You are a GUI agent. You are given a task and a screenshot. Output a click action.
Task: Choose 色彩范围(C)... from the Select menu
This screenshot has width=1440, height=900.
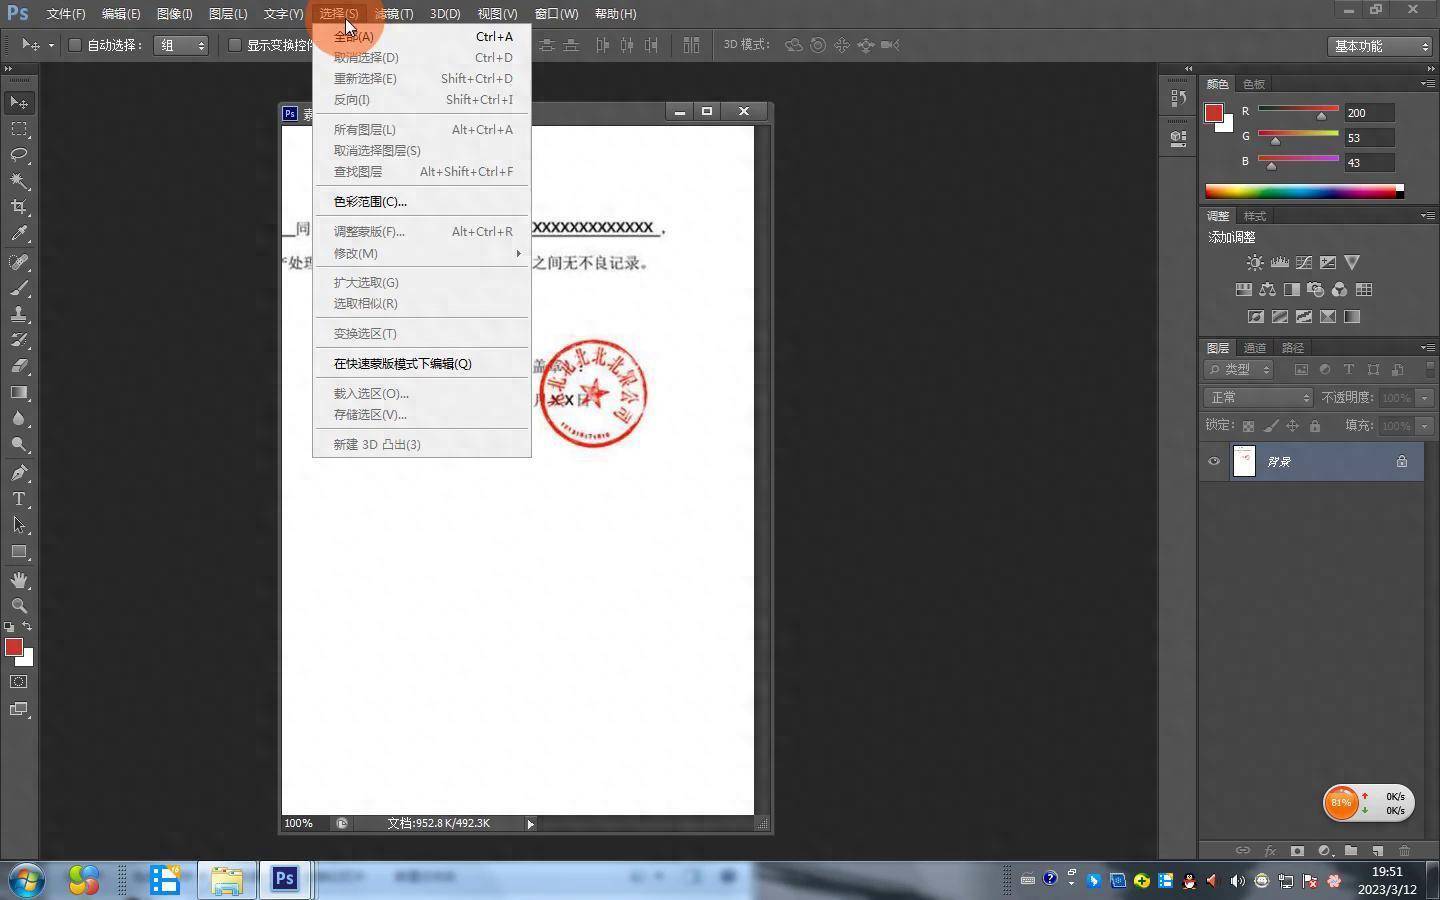pyautogui.click(x=370, y=202)
